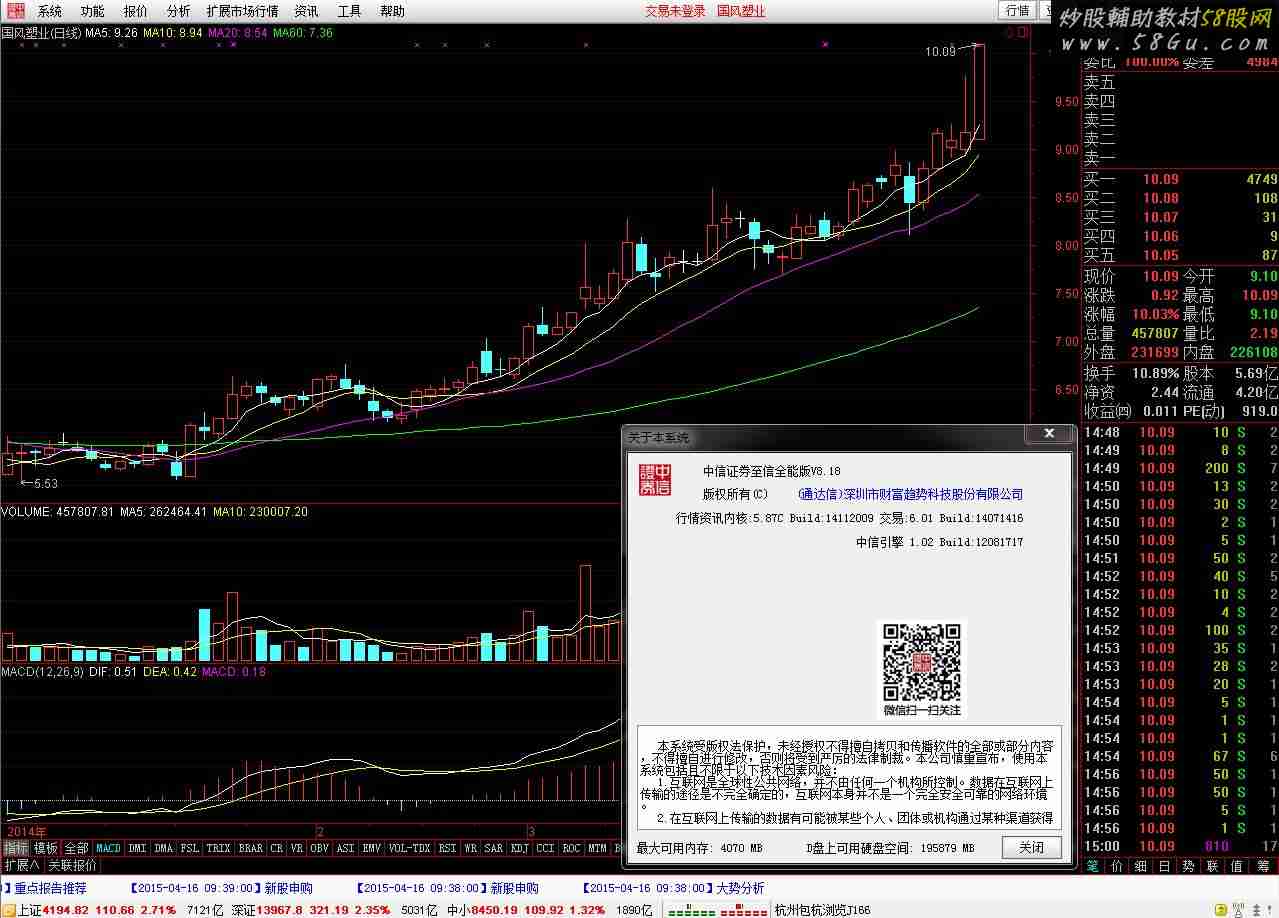This screenshot has width=1279, height=918.
Task: Expand the 扩展∧ panel
Action: pyautogui.click(x=21, y=865)
